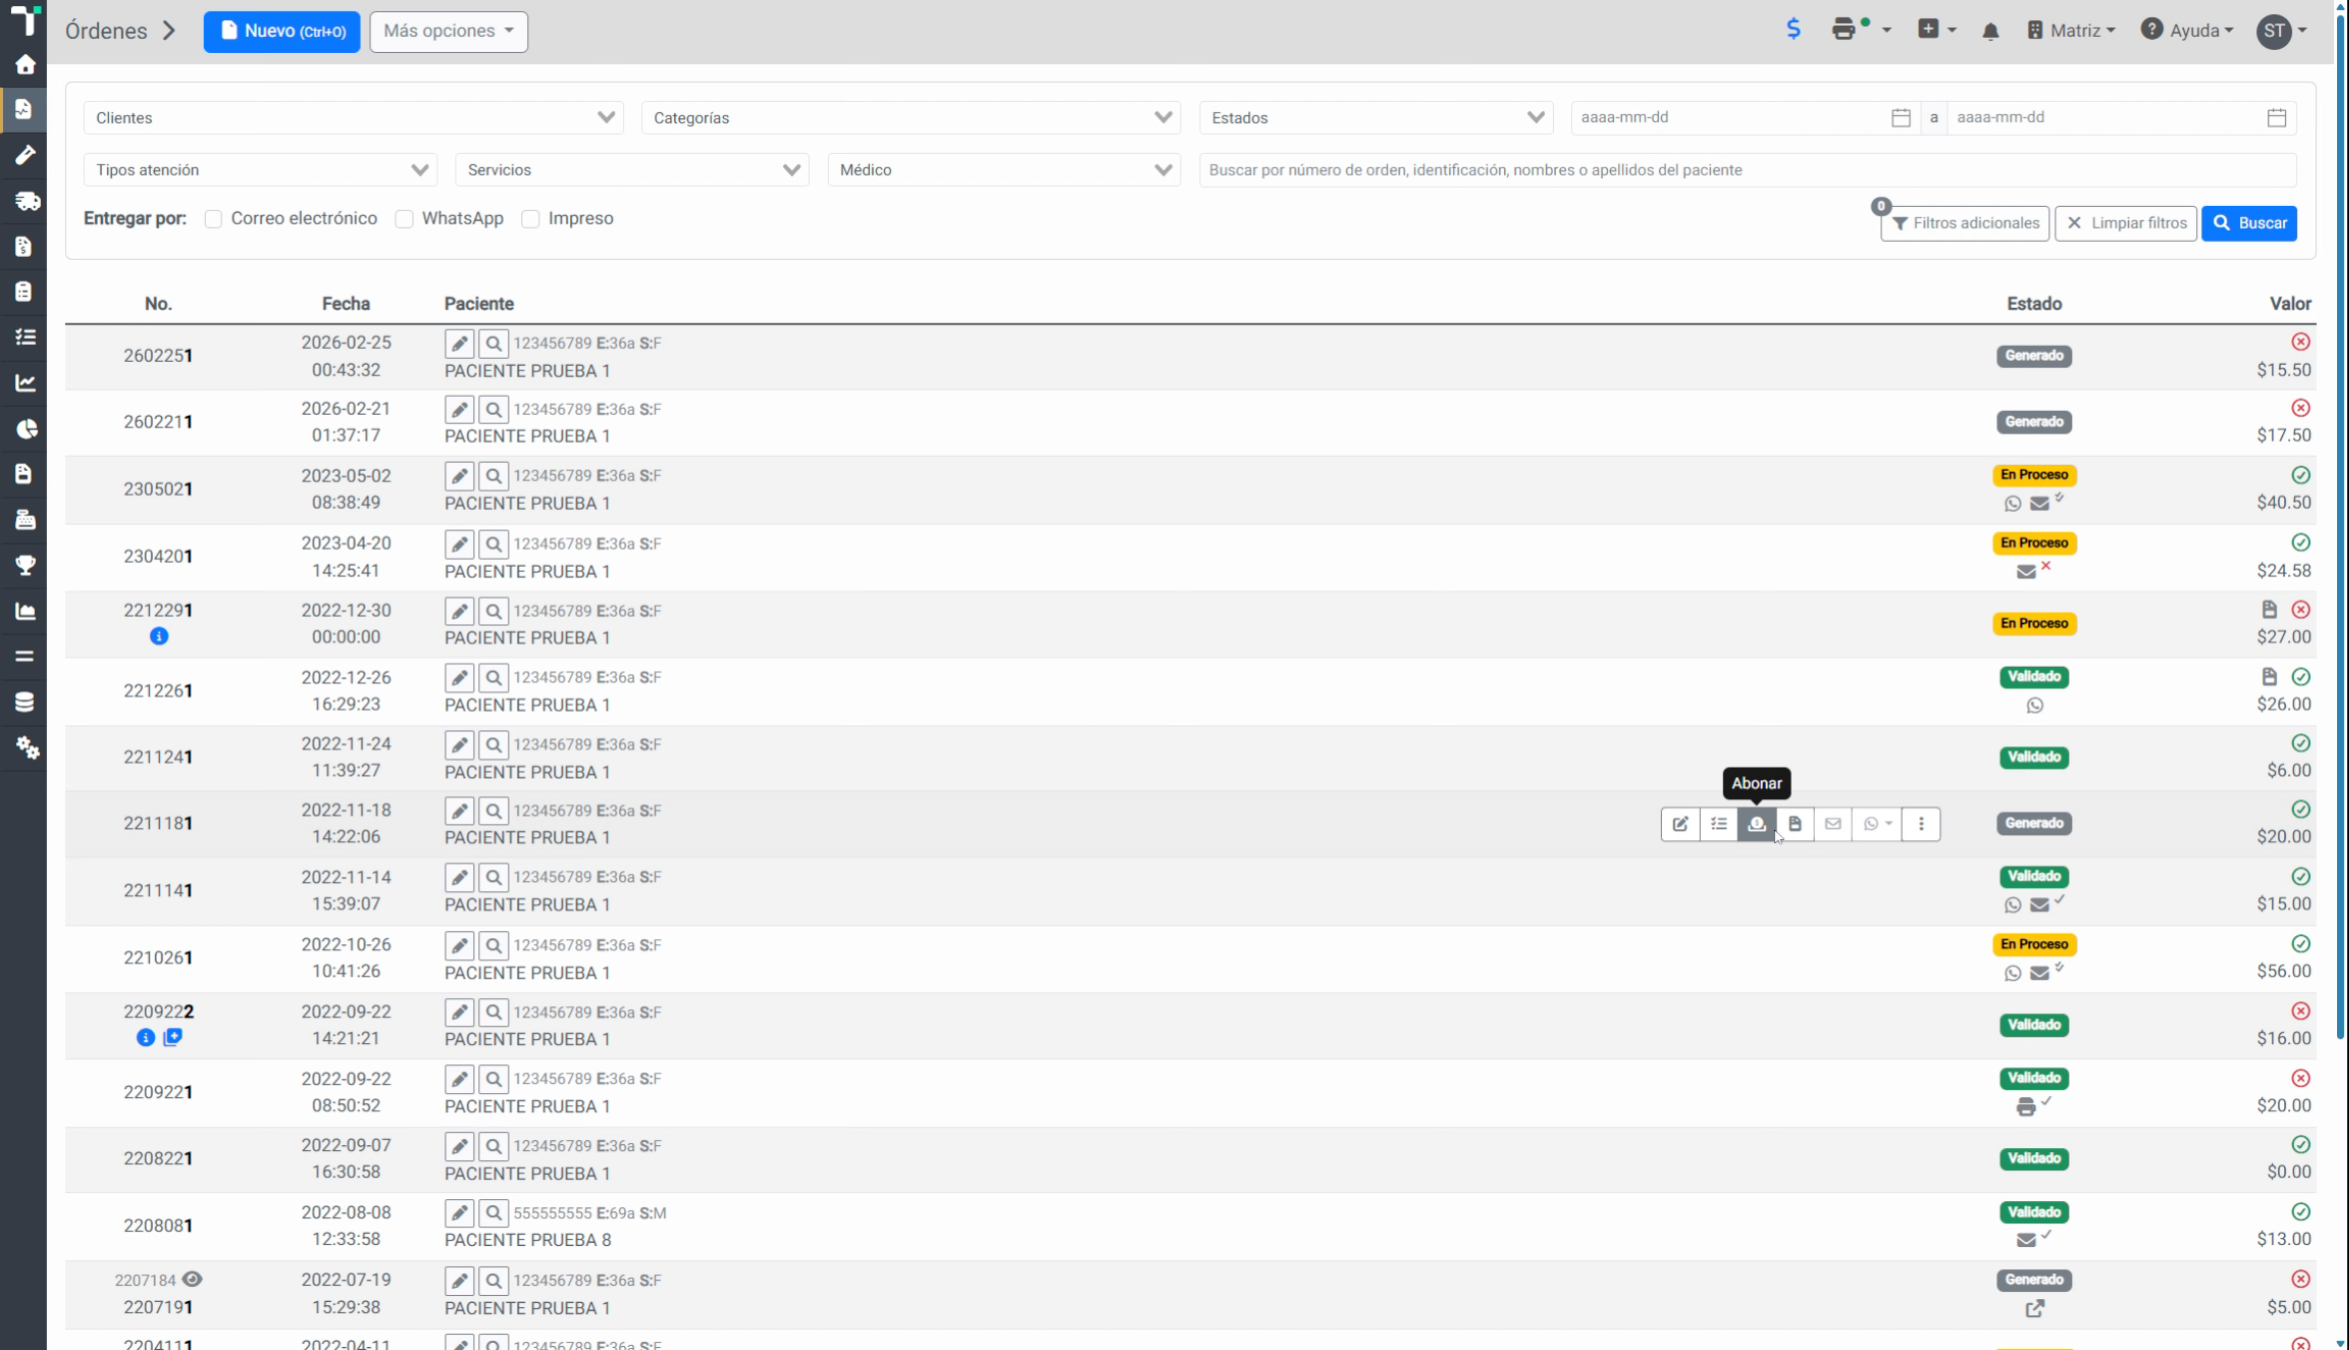This screenshot has height=1350, width=2349.
Task: Open the three-dots more menu for order 2211181
Action: tap(1920, 824)
